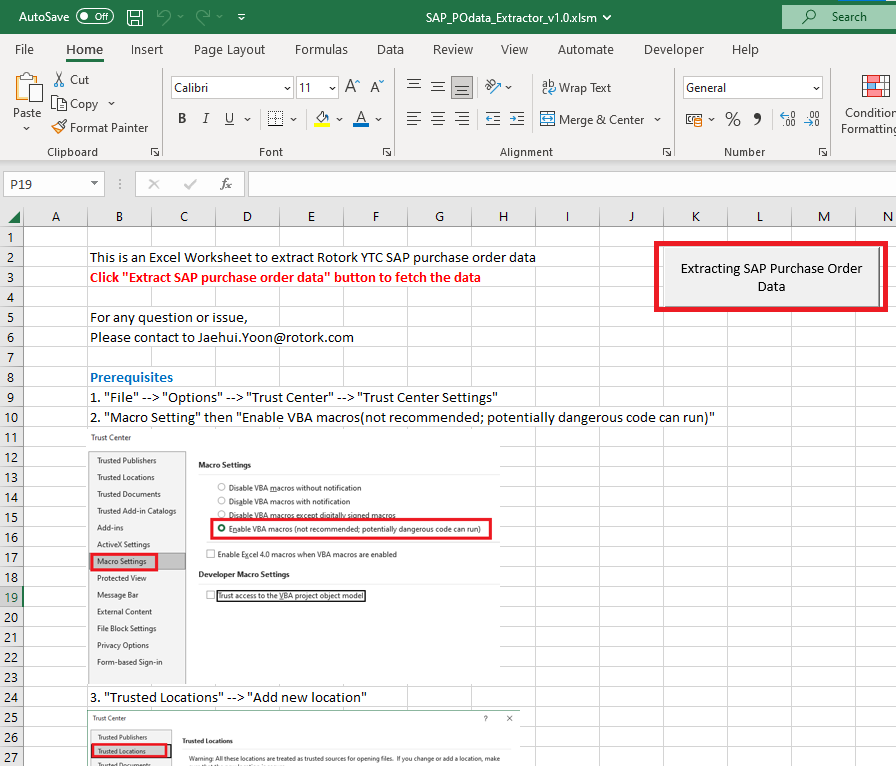Expand Name Box dropdown arrow
Screen dimensions: 896x766
[94, 183]
